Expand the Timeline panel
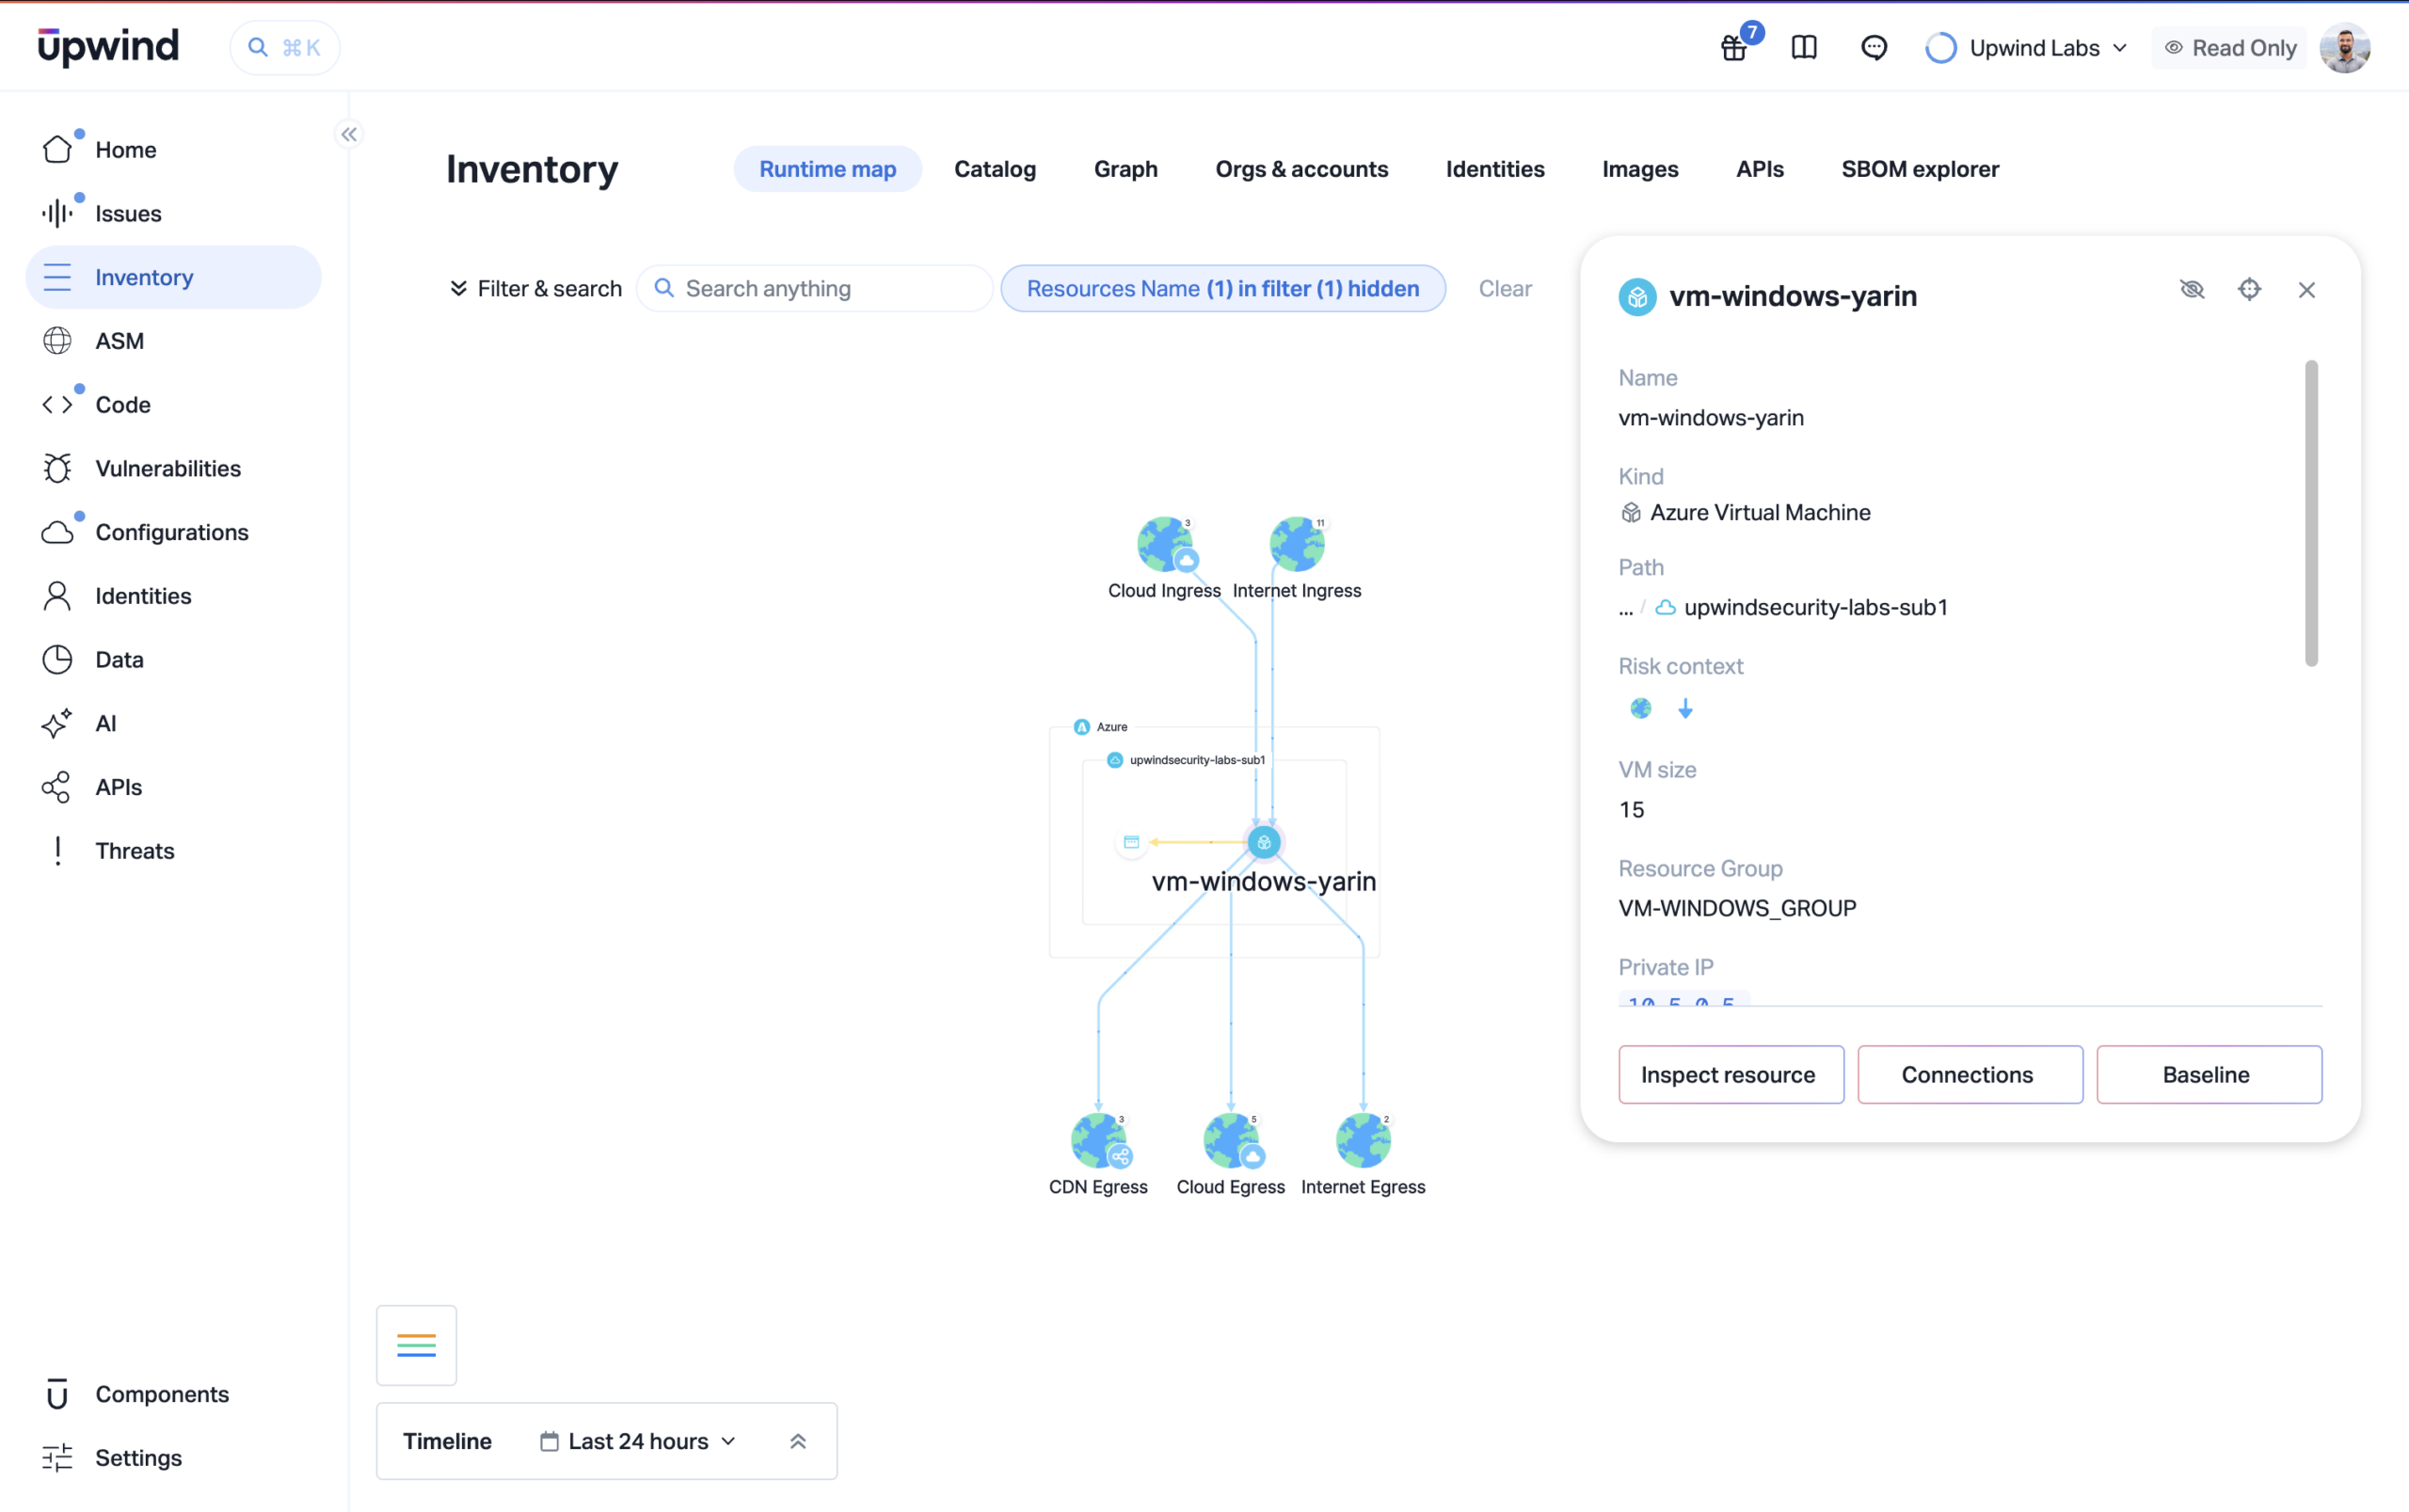Viewport: 2409px width, 1512px height. point(798,1442)
